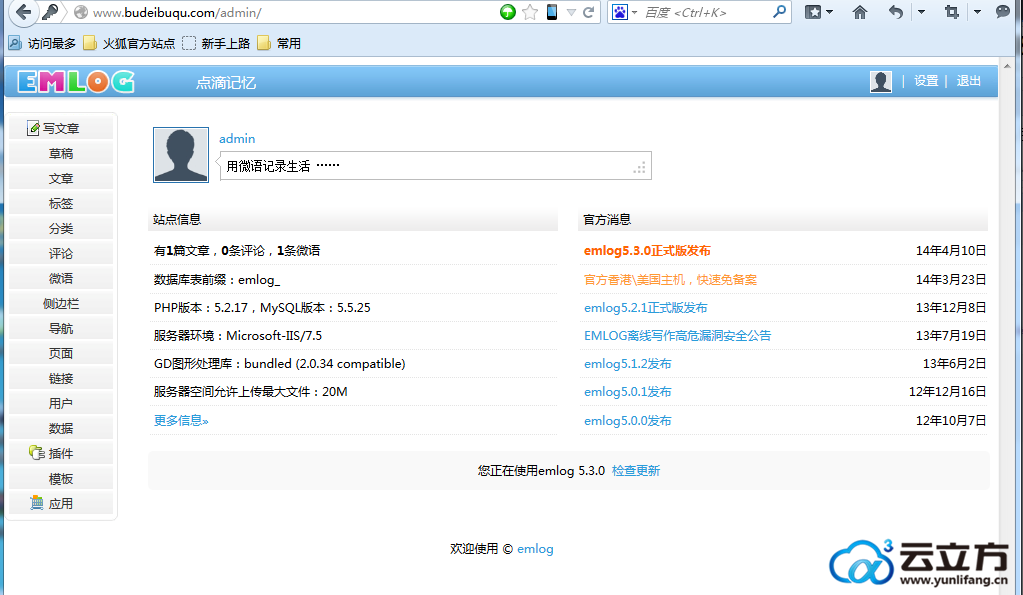Image resolution: width=1023 pixels, height=595 pixels.
Task: Click the EMLOG logo
Action: tap(76, 82)
